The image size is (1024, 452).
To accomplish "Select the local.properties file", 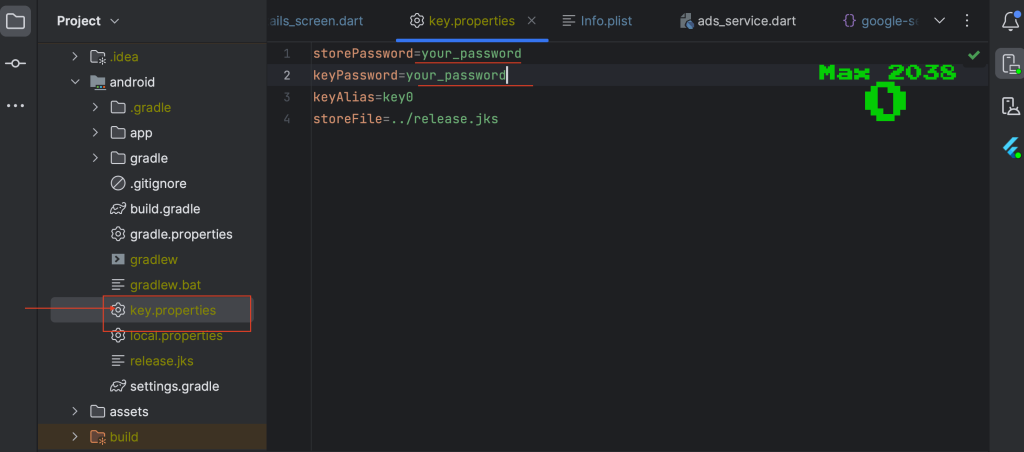I will [176, 336].
